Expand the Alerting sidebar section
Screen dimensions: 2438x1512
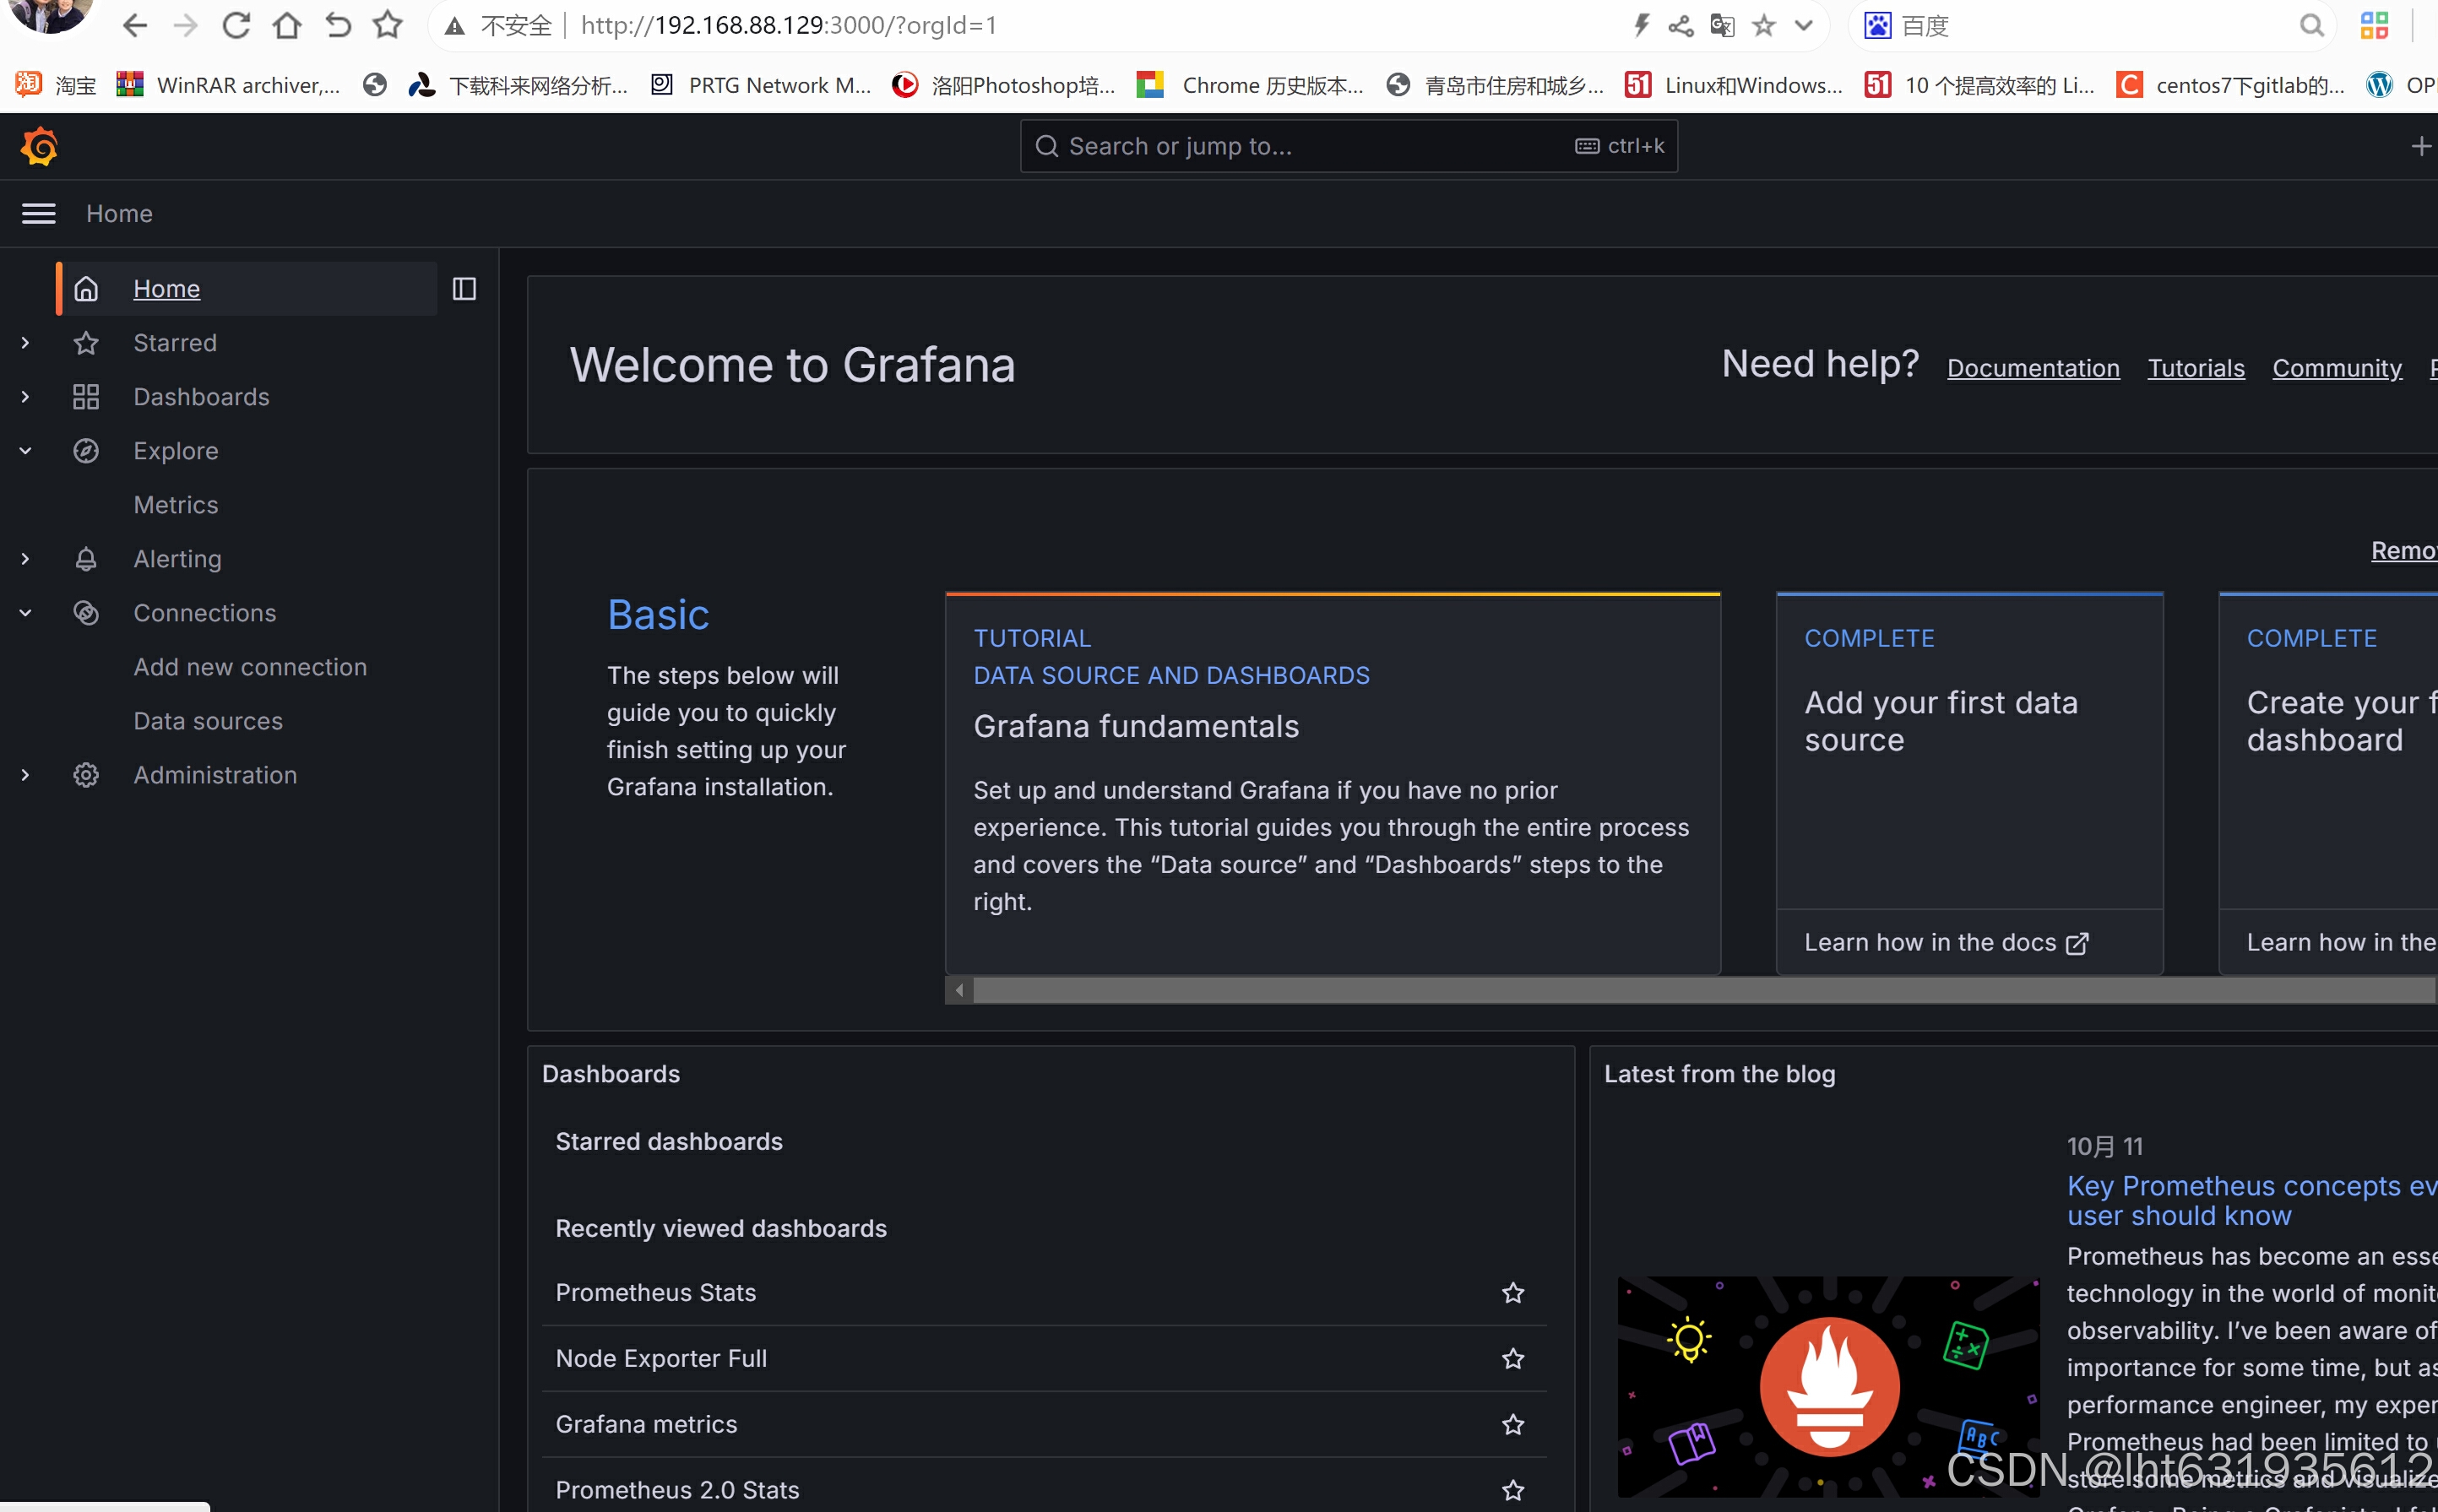tap(25, 559)
